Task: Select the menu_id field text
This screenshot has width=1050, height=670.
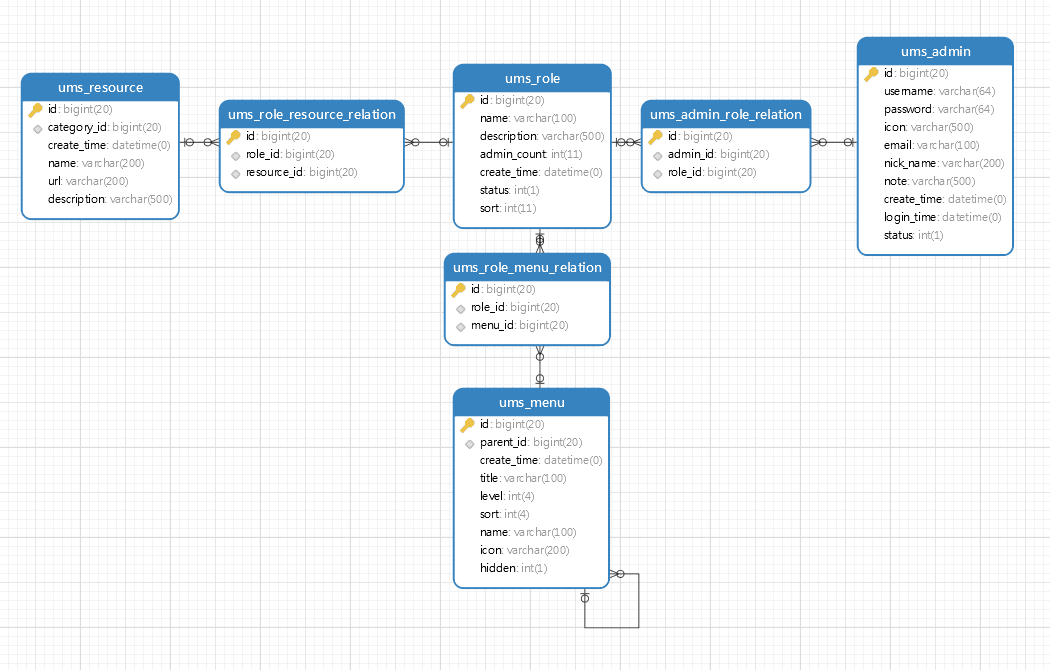Action: click(520, 325)
